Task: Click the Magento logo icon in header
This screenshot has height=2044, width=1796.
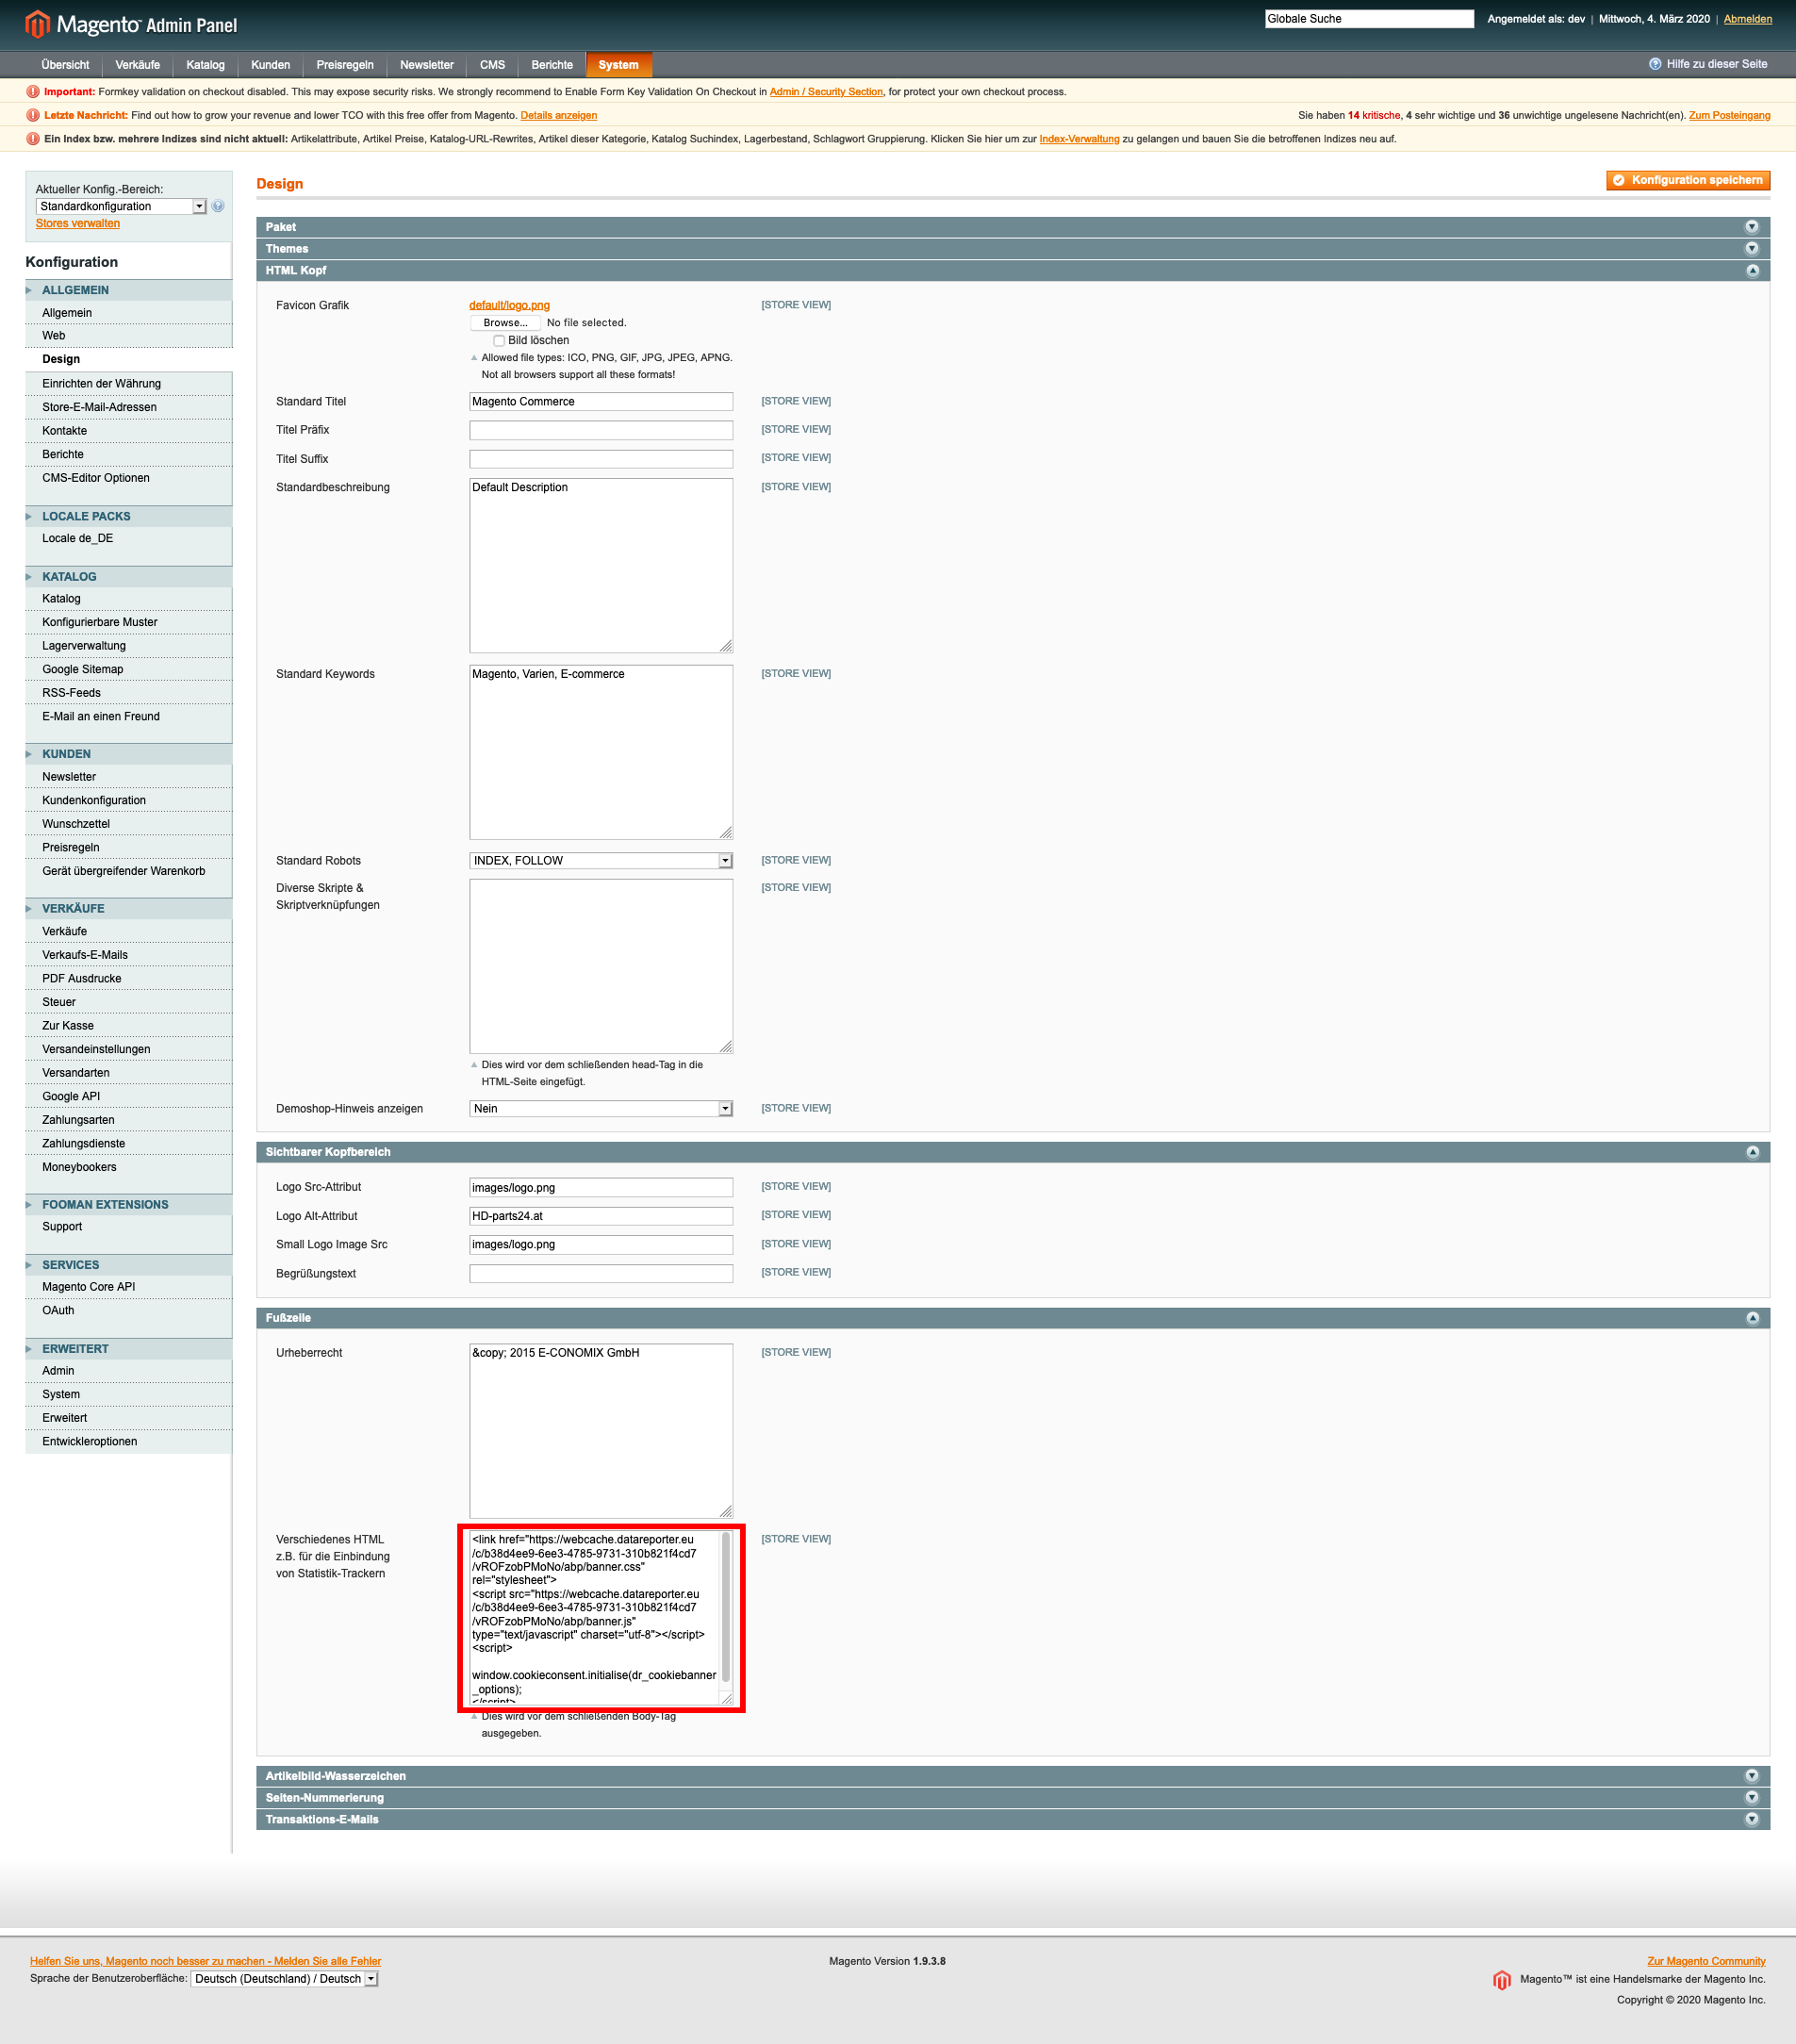Action: point(37,24)
